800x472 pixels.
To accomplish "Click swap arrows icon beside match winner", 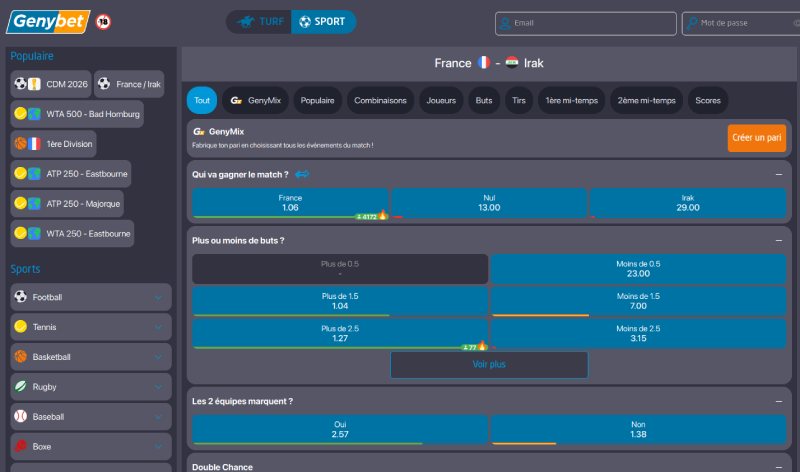I will 302,175.
